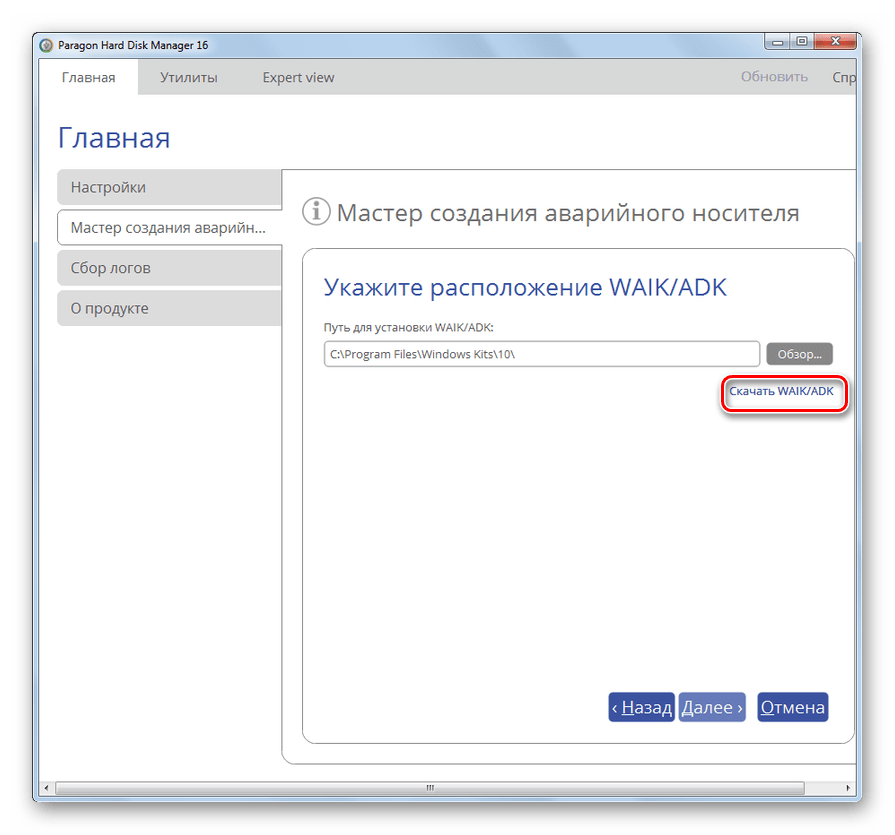Click the info icon beside wizard title
895x835 pixels.
(x=316, y=212)
